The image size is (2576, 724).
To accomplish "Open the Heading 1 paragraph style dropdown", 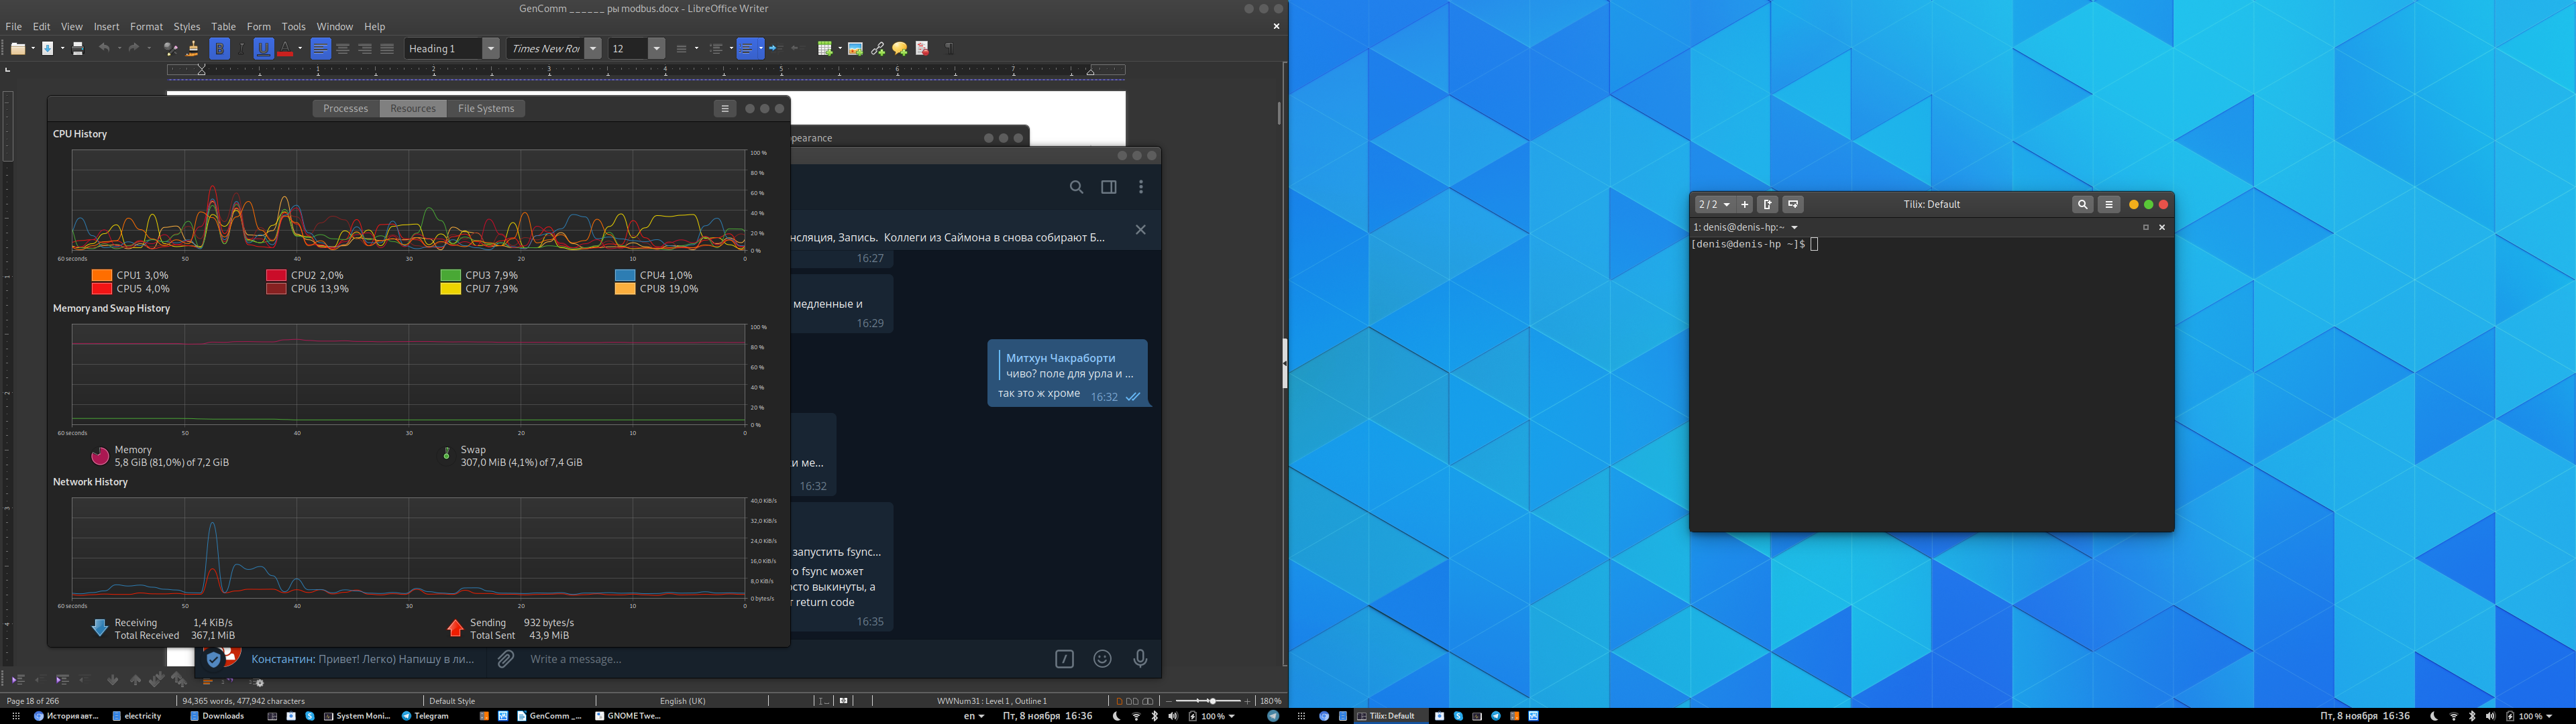I will (x=491, y=48).
